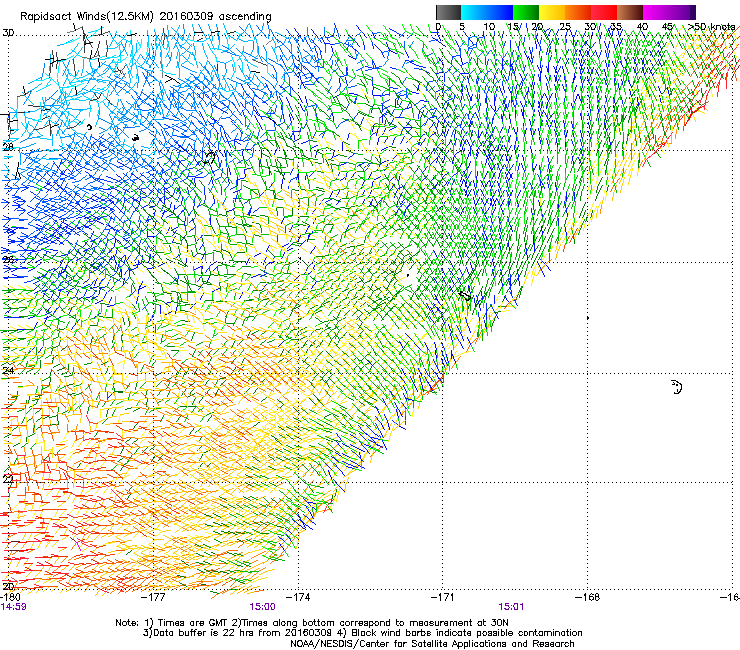The image size is (740, 650).
Task: Click the longitude label '-168'
Action: 588,597
